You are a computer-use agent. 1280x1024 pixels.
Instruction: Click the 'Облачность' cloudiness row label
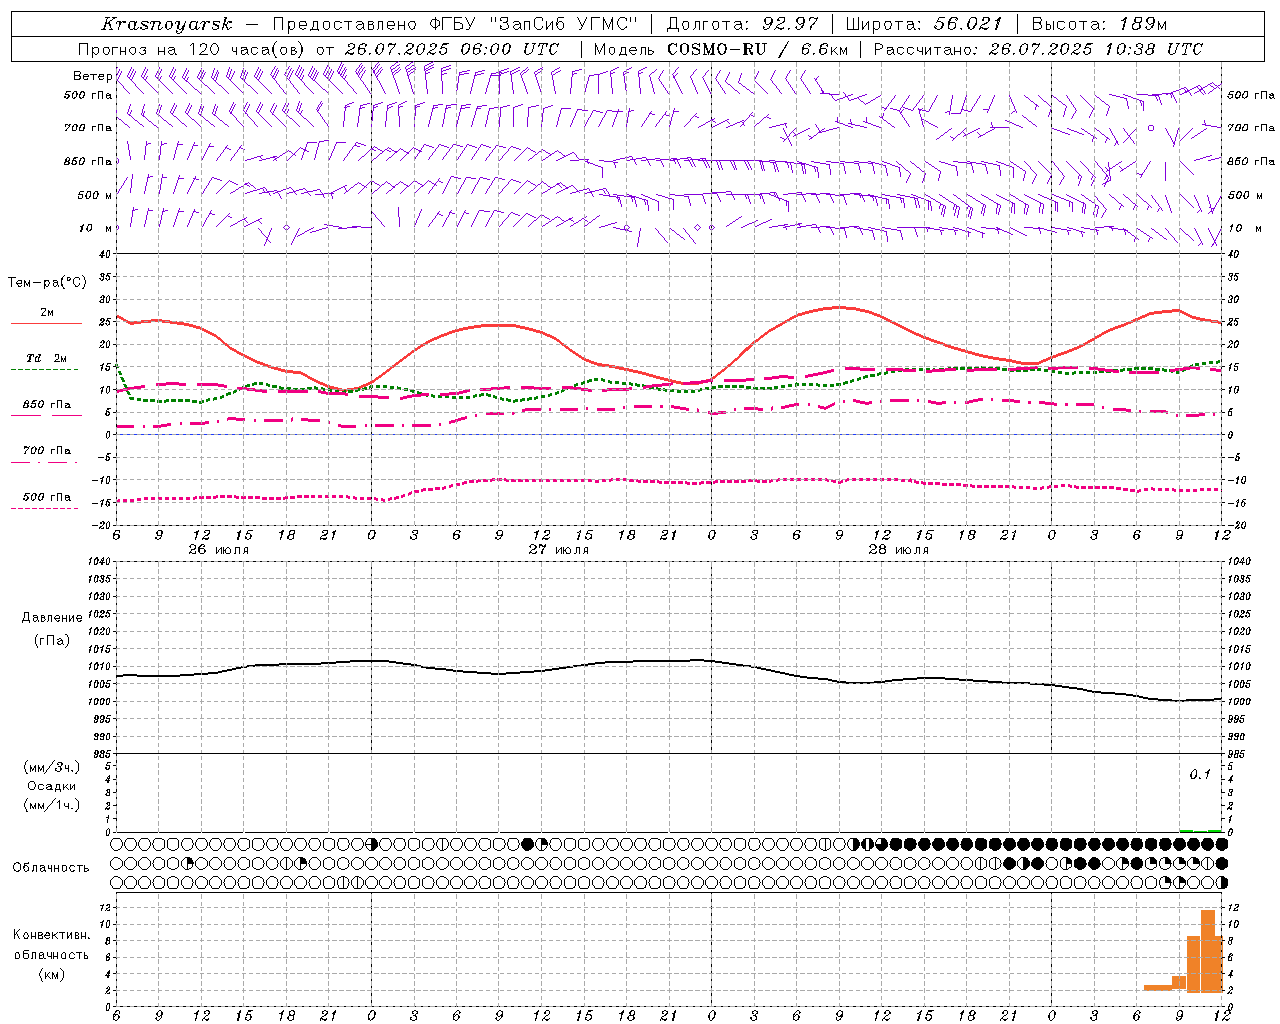click(x=50, y=867)
